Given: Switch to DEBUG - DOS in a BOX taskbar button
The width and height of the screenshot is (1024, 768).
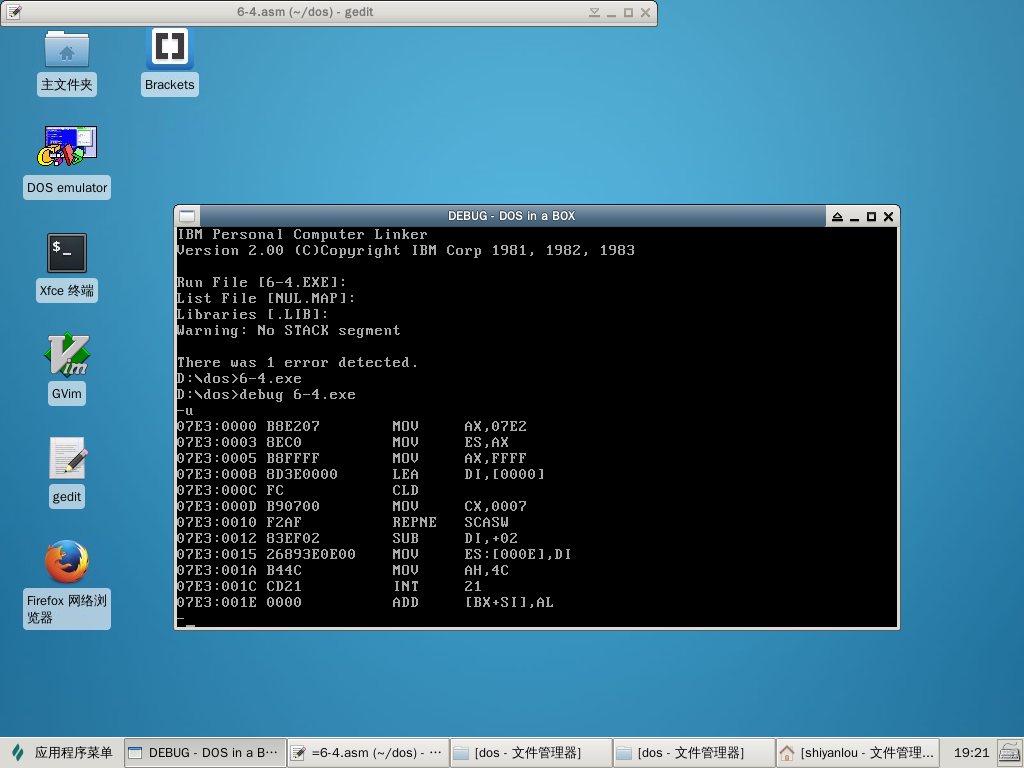Looking at the screenshot, I should [x=204, y=752].
